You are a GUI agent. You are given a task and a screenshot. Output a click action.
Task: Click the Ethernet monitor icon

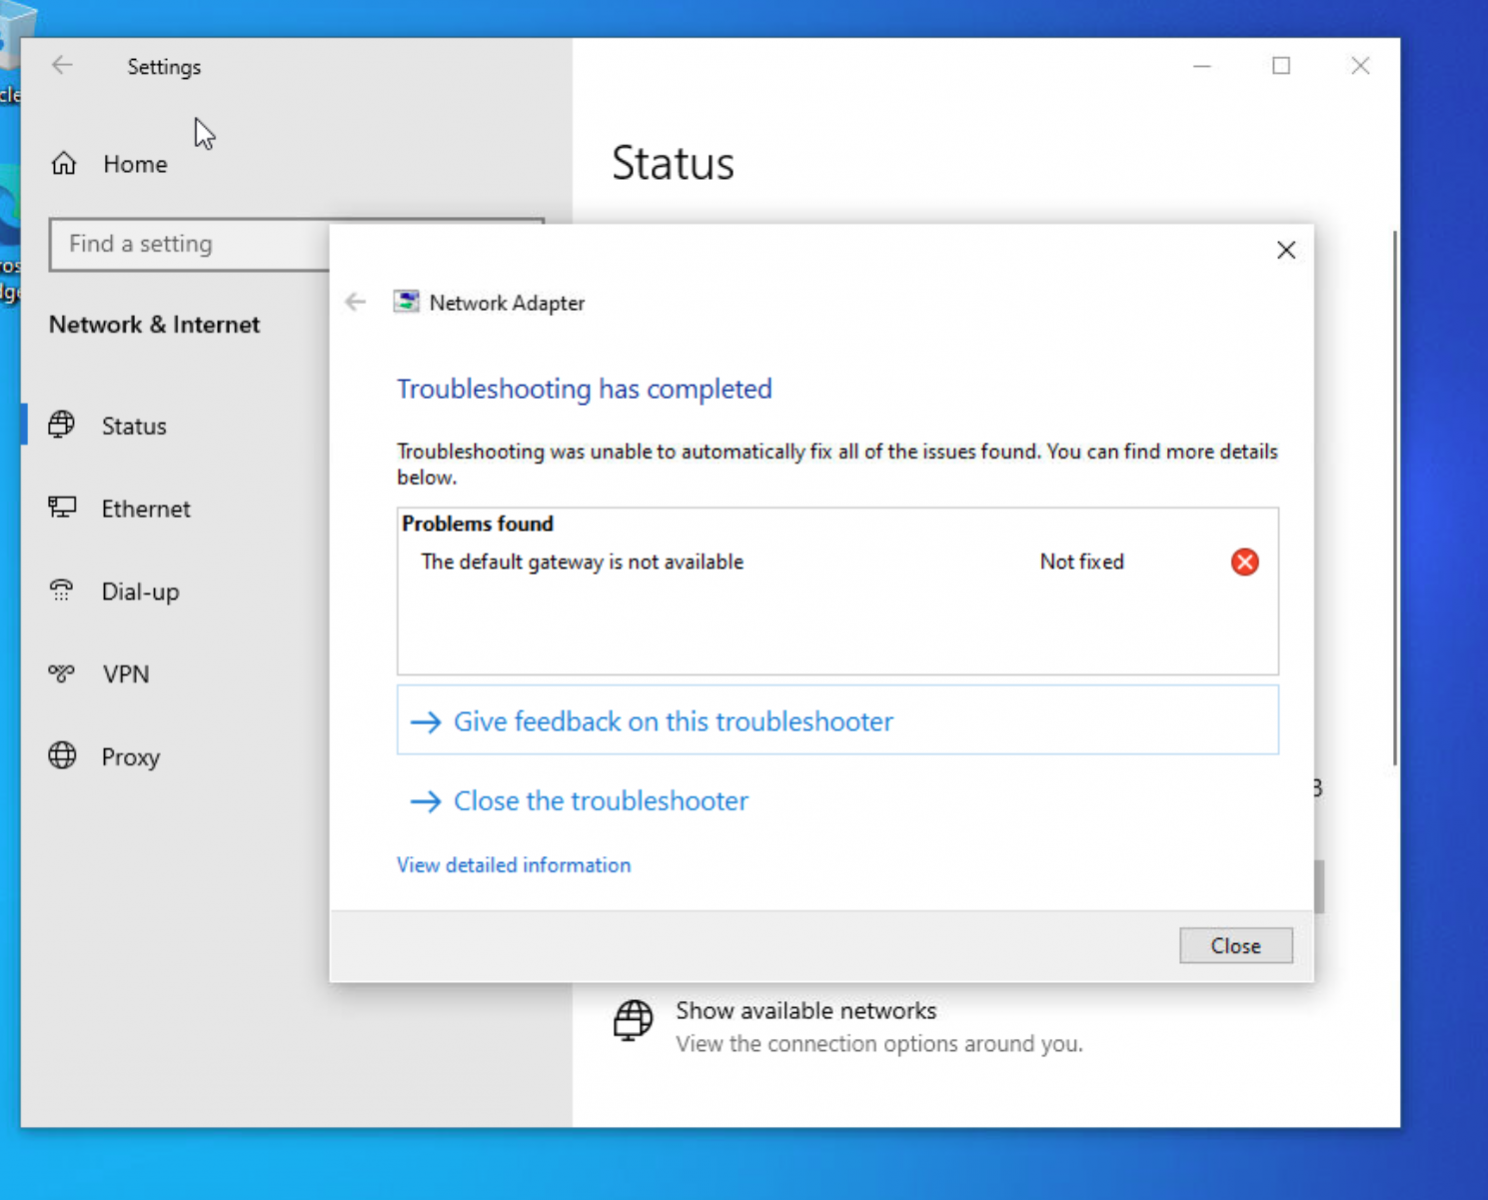pos(62,508)
